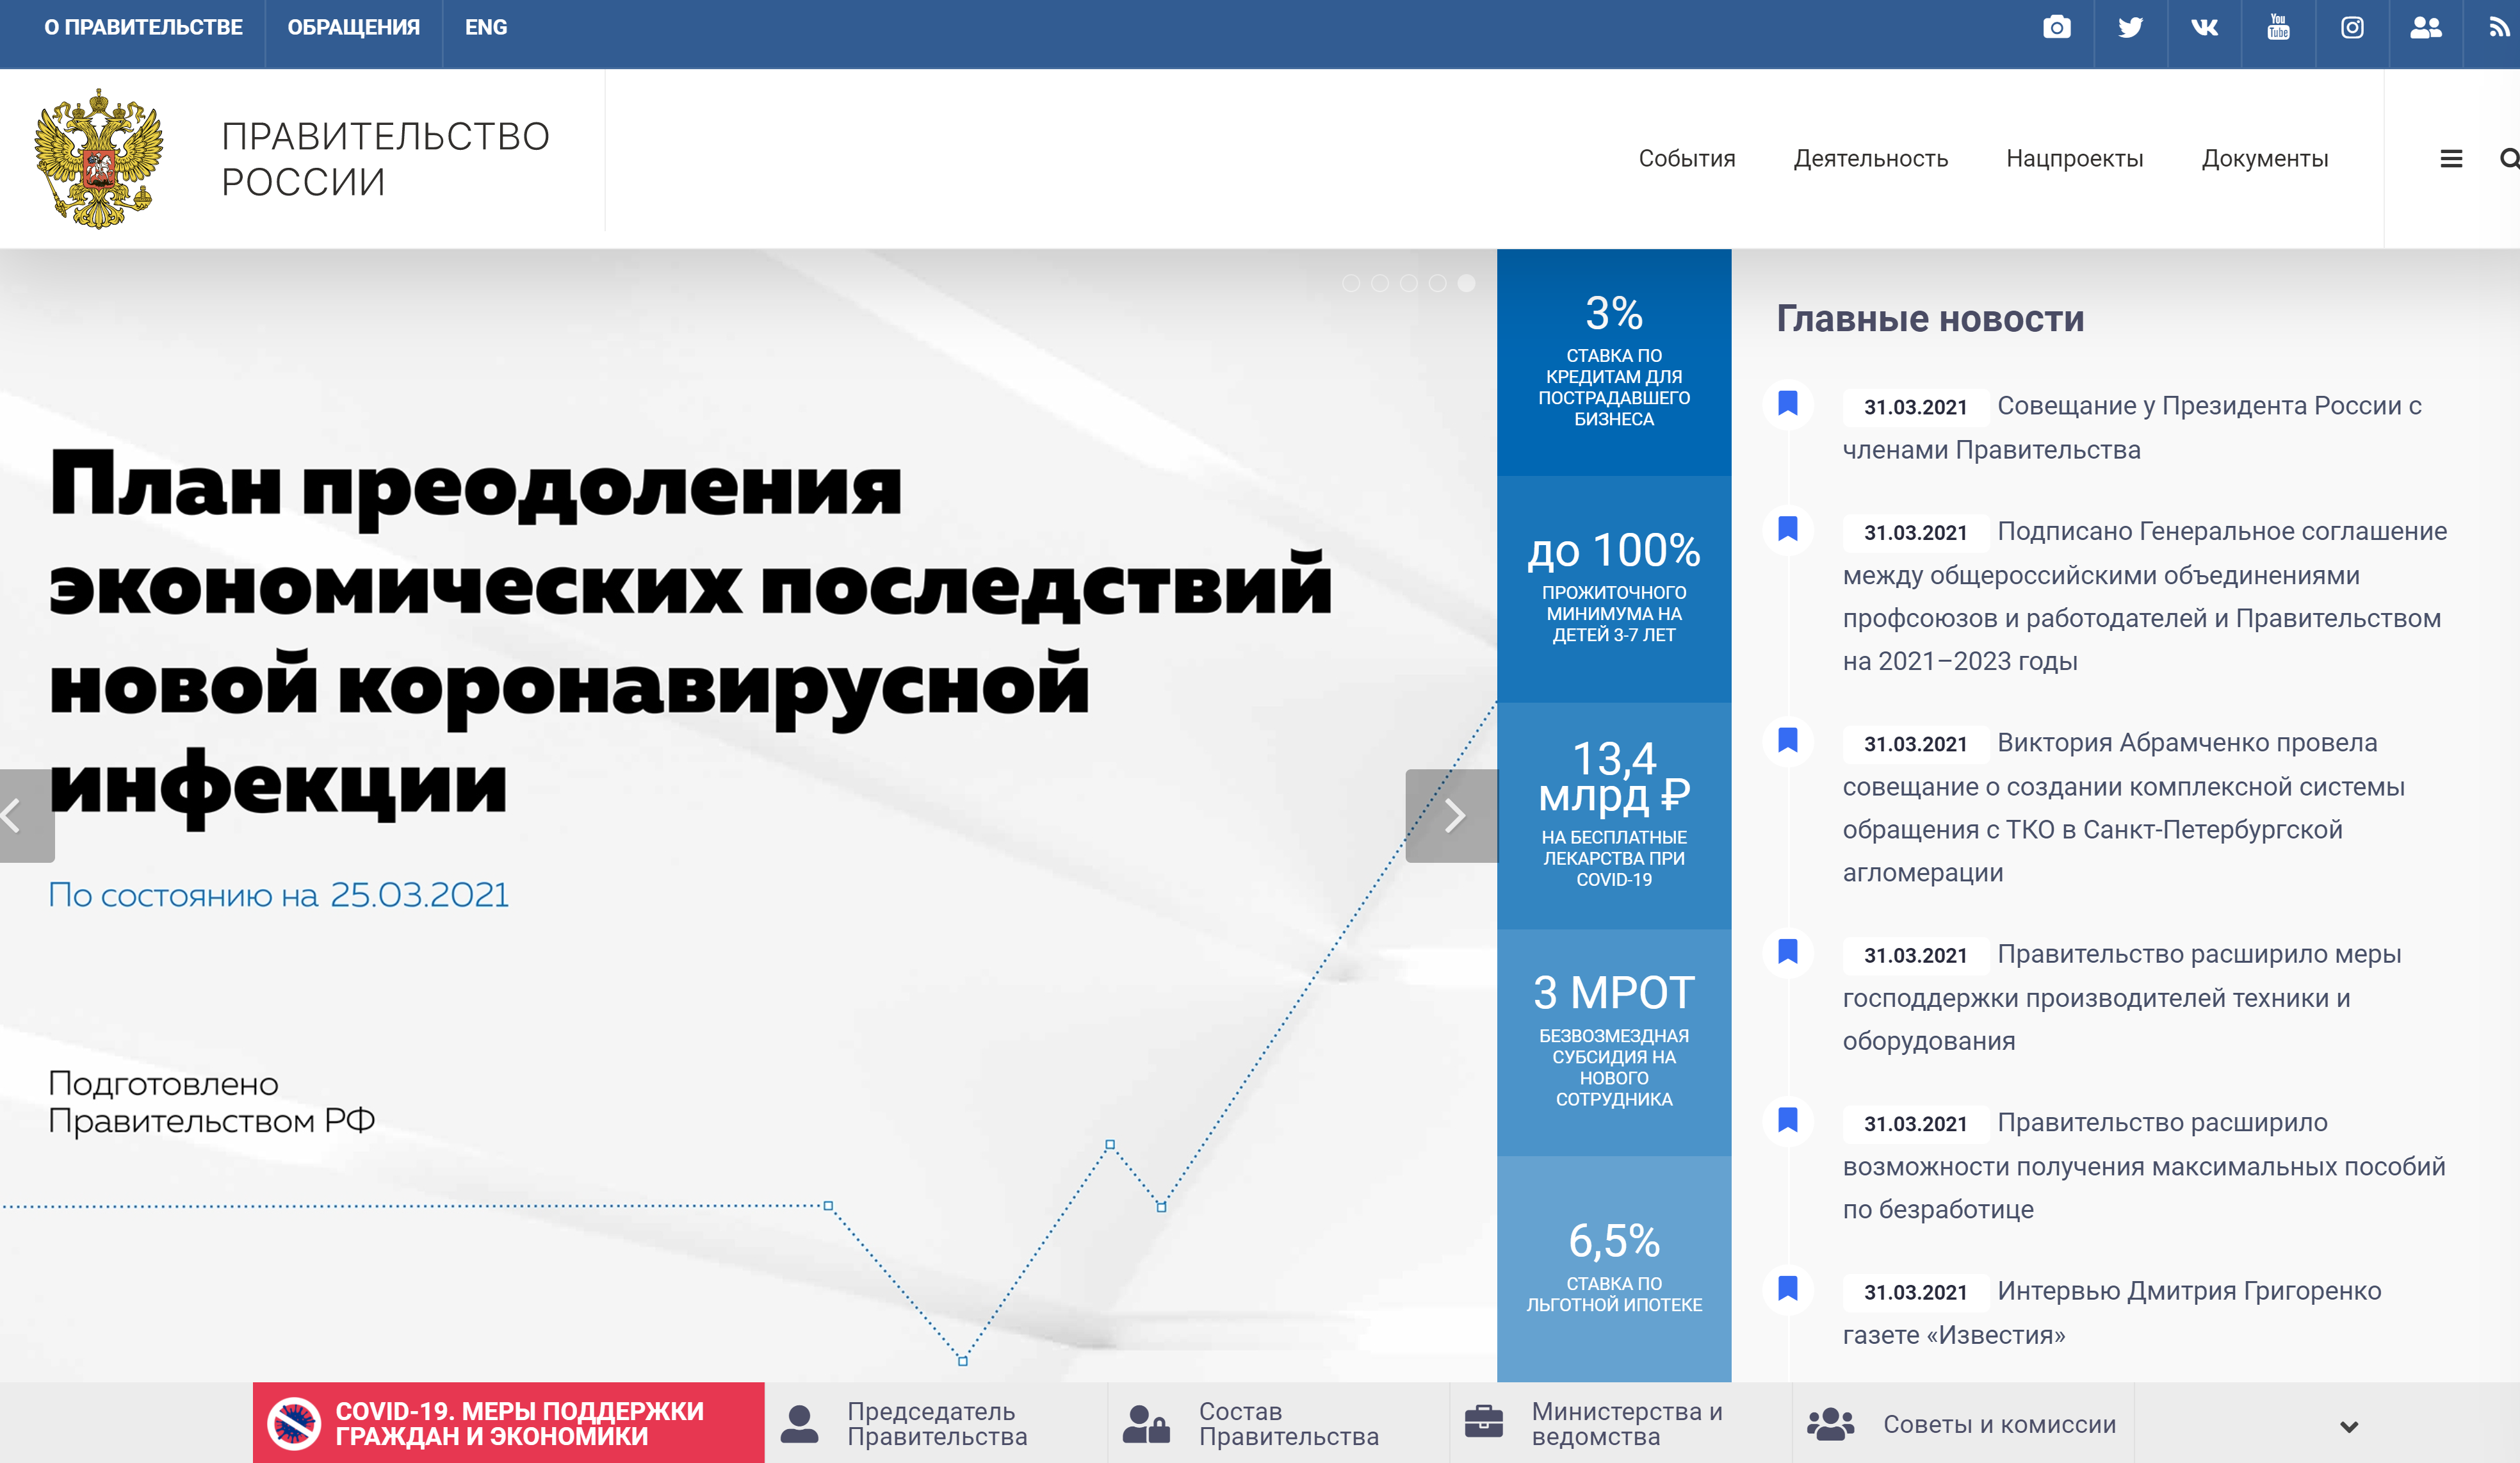Click the Главные новости heading
This screenshot has height=1463, width=2520.
1930,318
